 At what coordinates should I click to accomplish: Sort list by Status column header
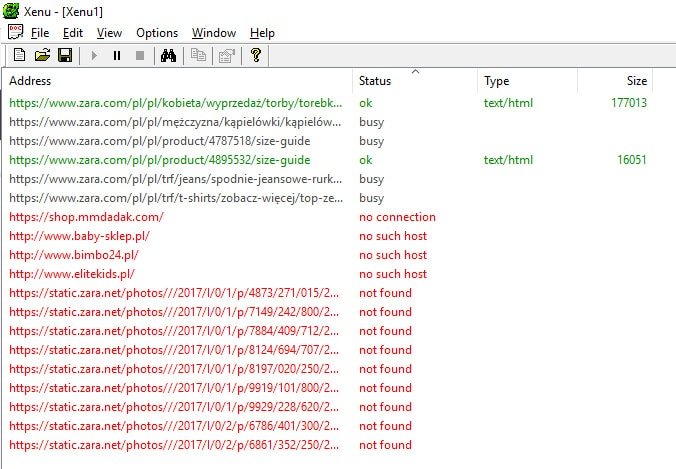pyautogui.click(x=376, y=81)
